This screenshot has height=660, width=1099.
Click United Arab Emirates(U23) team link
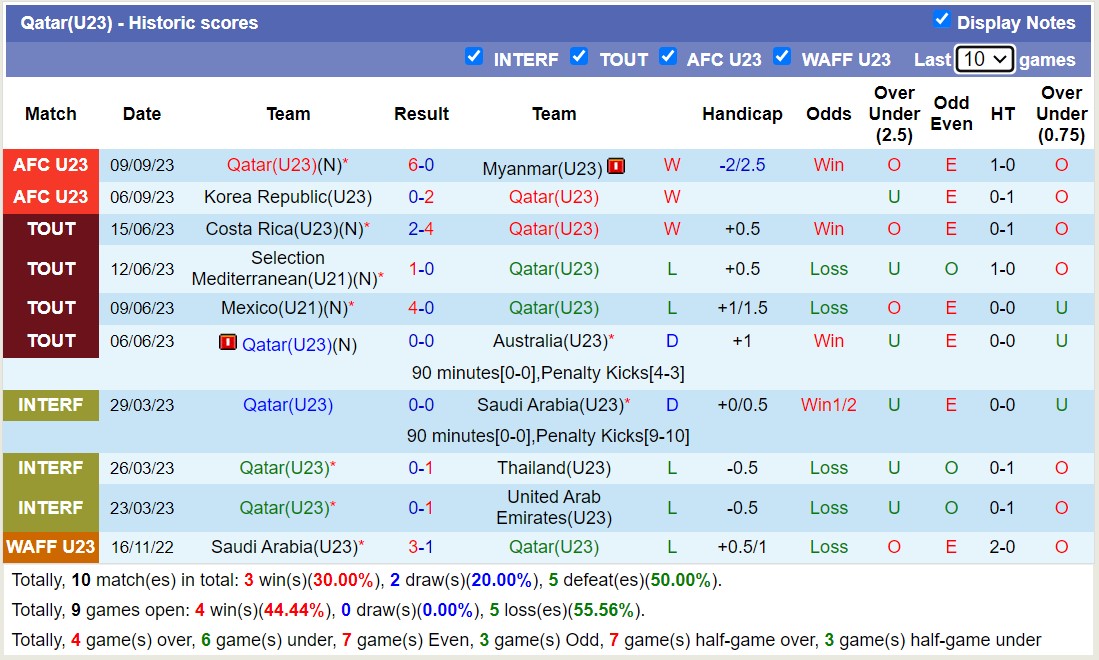click(554, 507)
